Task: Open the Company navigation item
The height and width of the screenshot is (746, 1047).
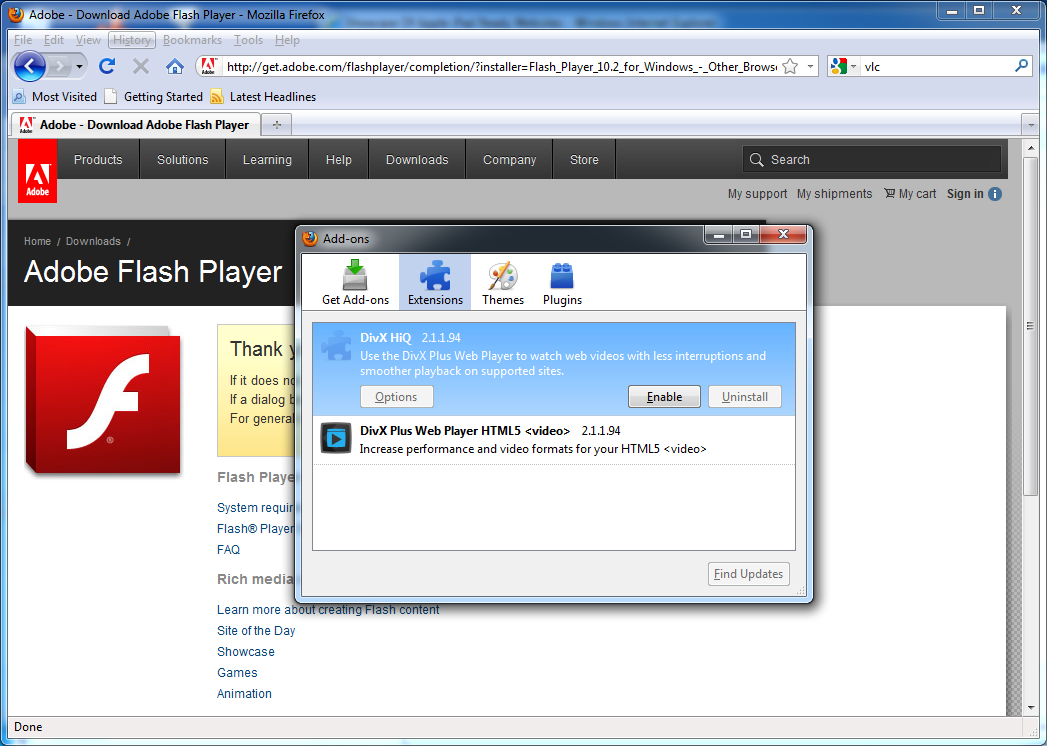Action: [x=509, y=160]
